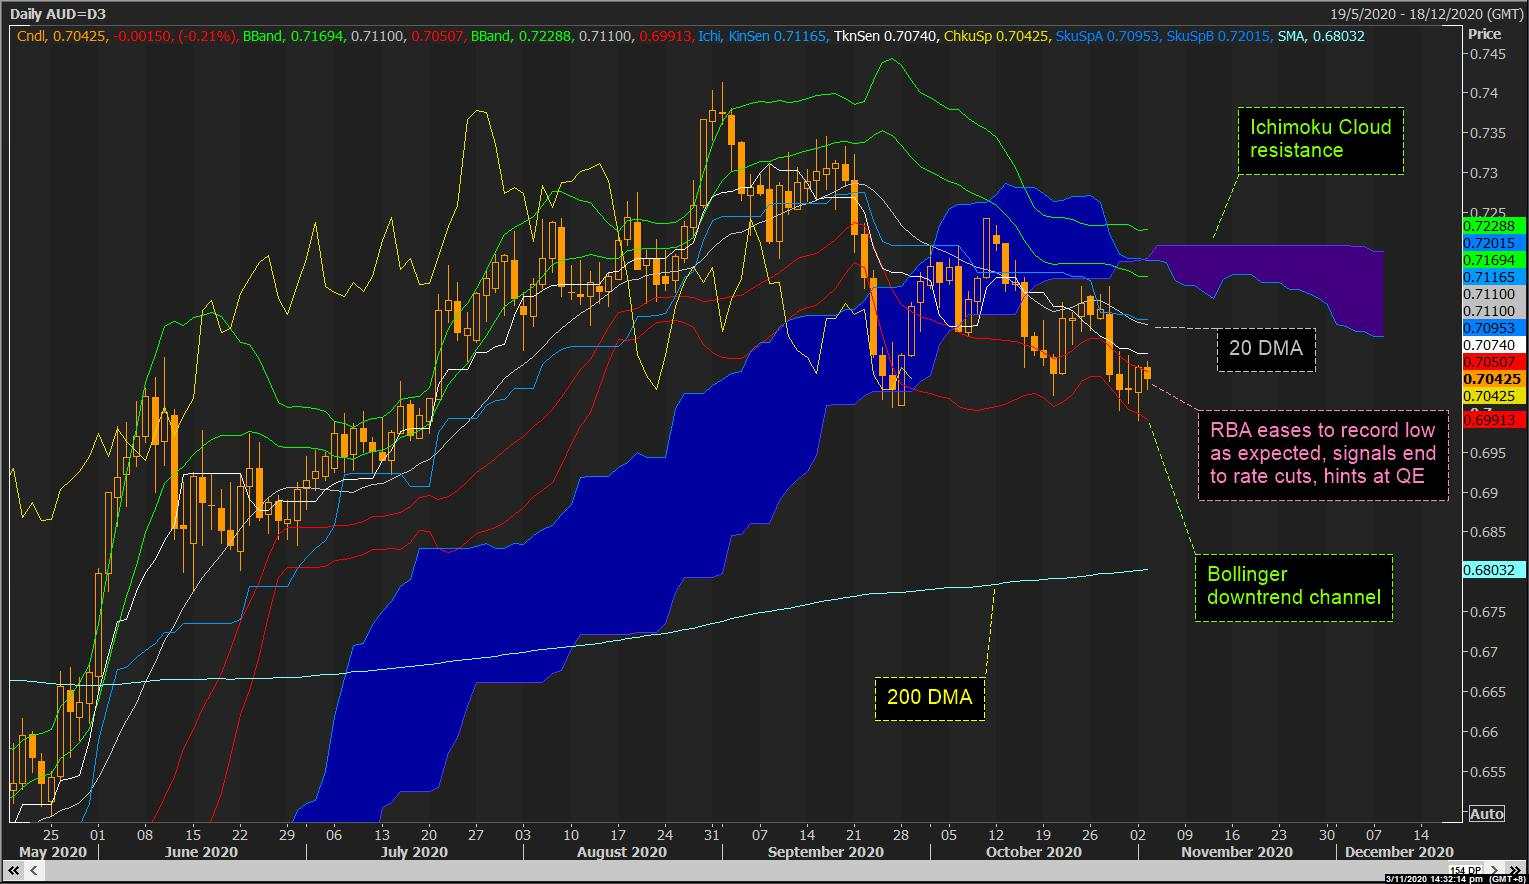Toggle the Auto price scale button
The width and height of the screenshot is (1529, 884).
coord(1486,814)
